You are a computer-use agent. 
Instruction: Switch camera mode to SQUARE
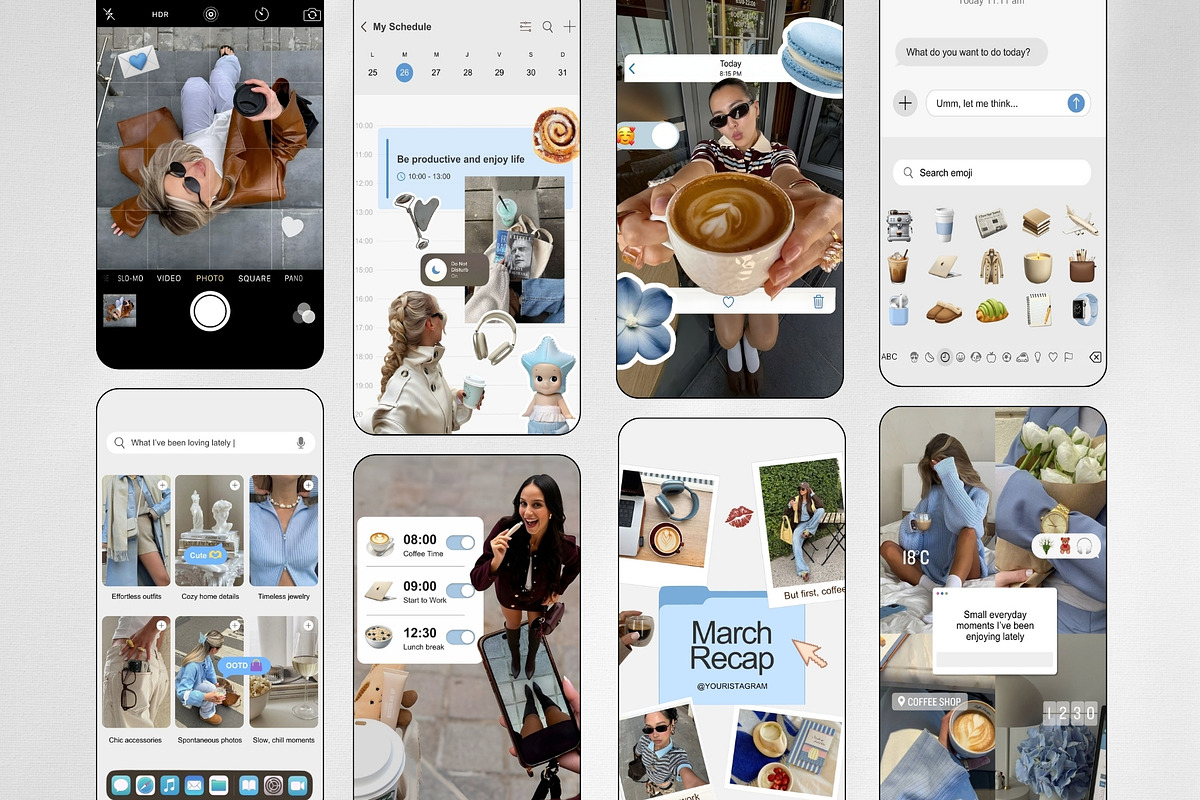point(255,278)
